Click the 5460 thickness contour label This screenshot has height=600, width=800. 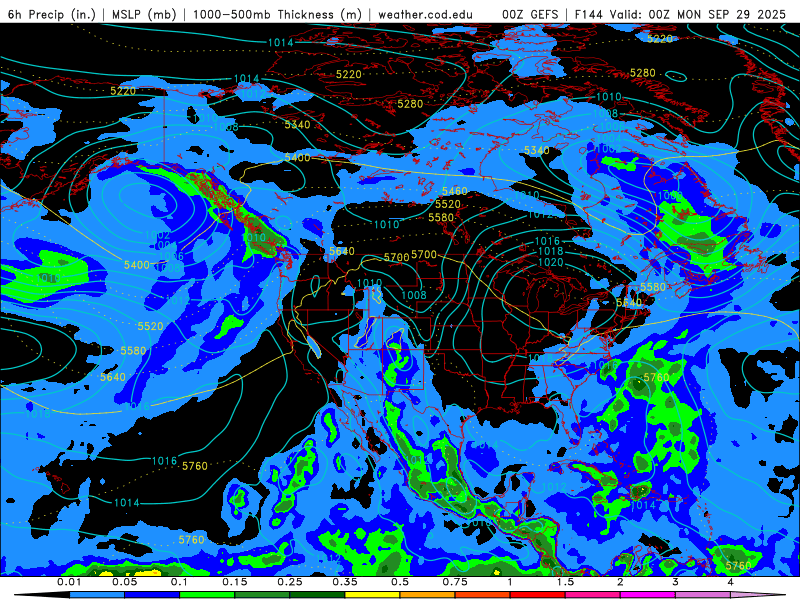pyautogui.click(x=455, y=191)
